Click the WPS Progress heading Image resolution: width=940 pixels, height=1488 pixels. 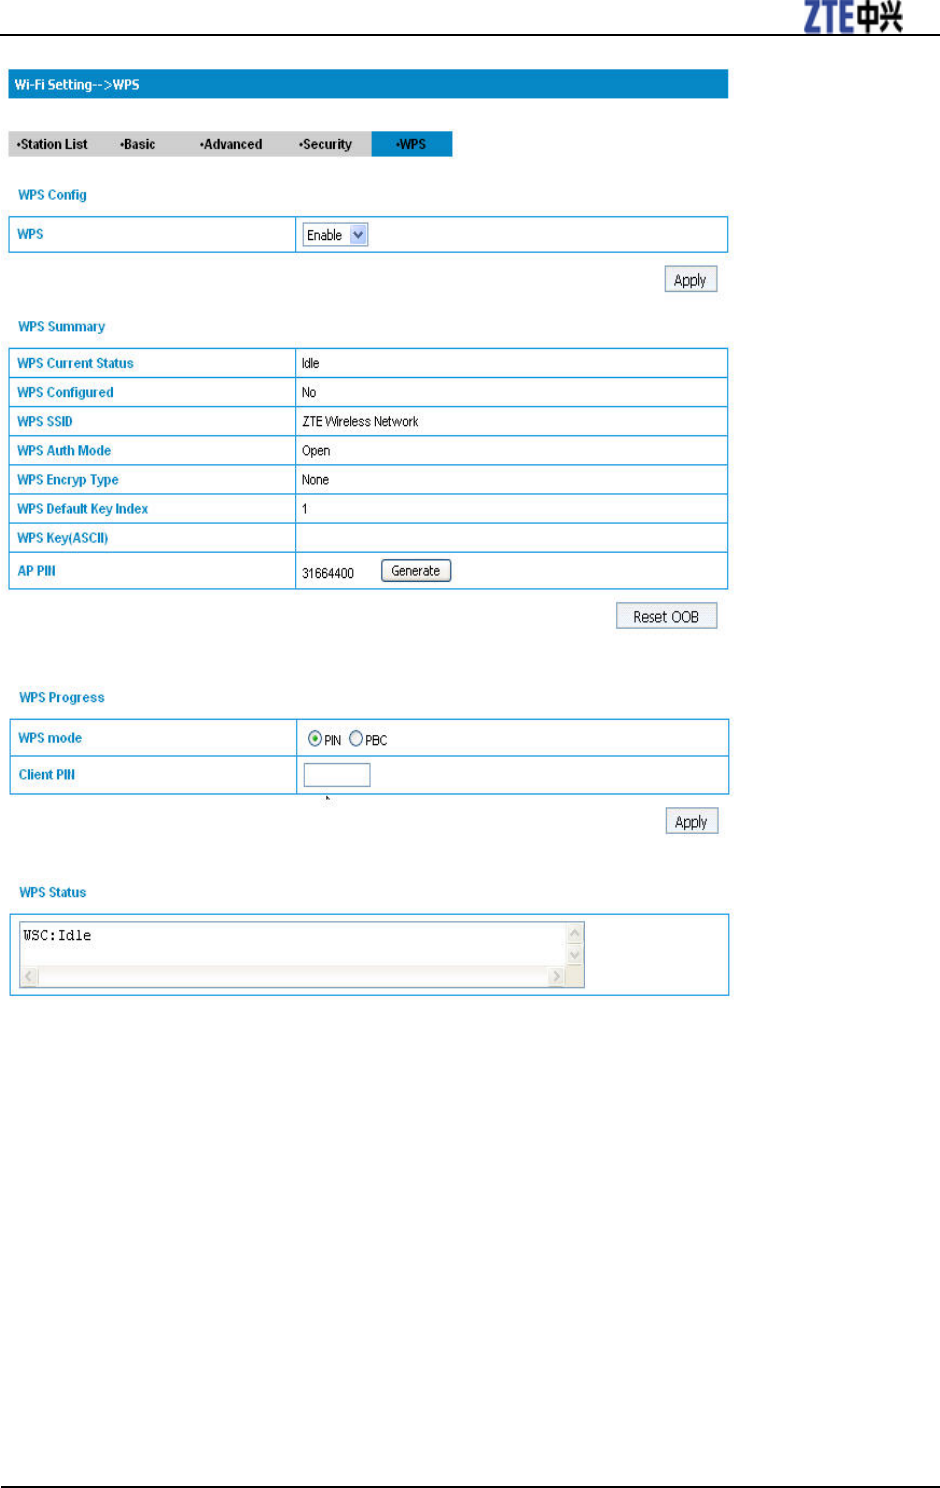click(62, 698)
